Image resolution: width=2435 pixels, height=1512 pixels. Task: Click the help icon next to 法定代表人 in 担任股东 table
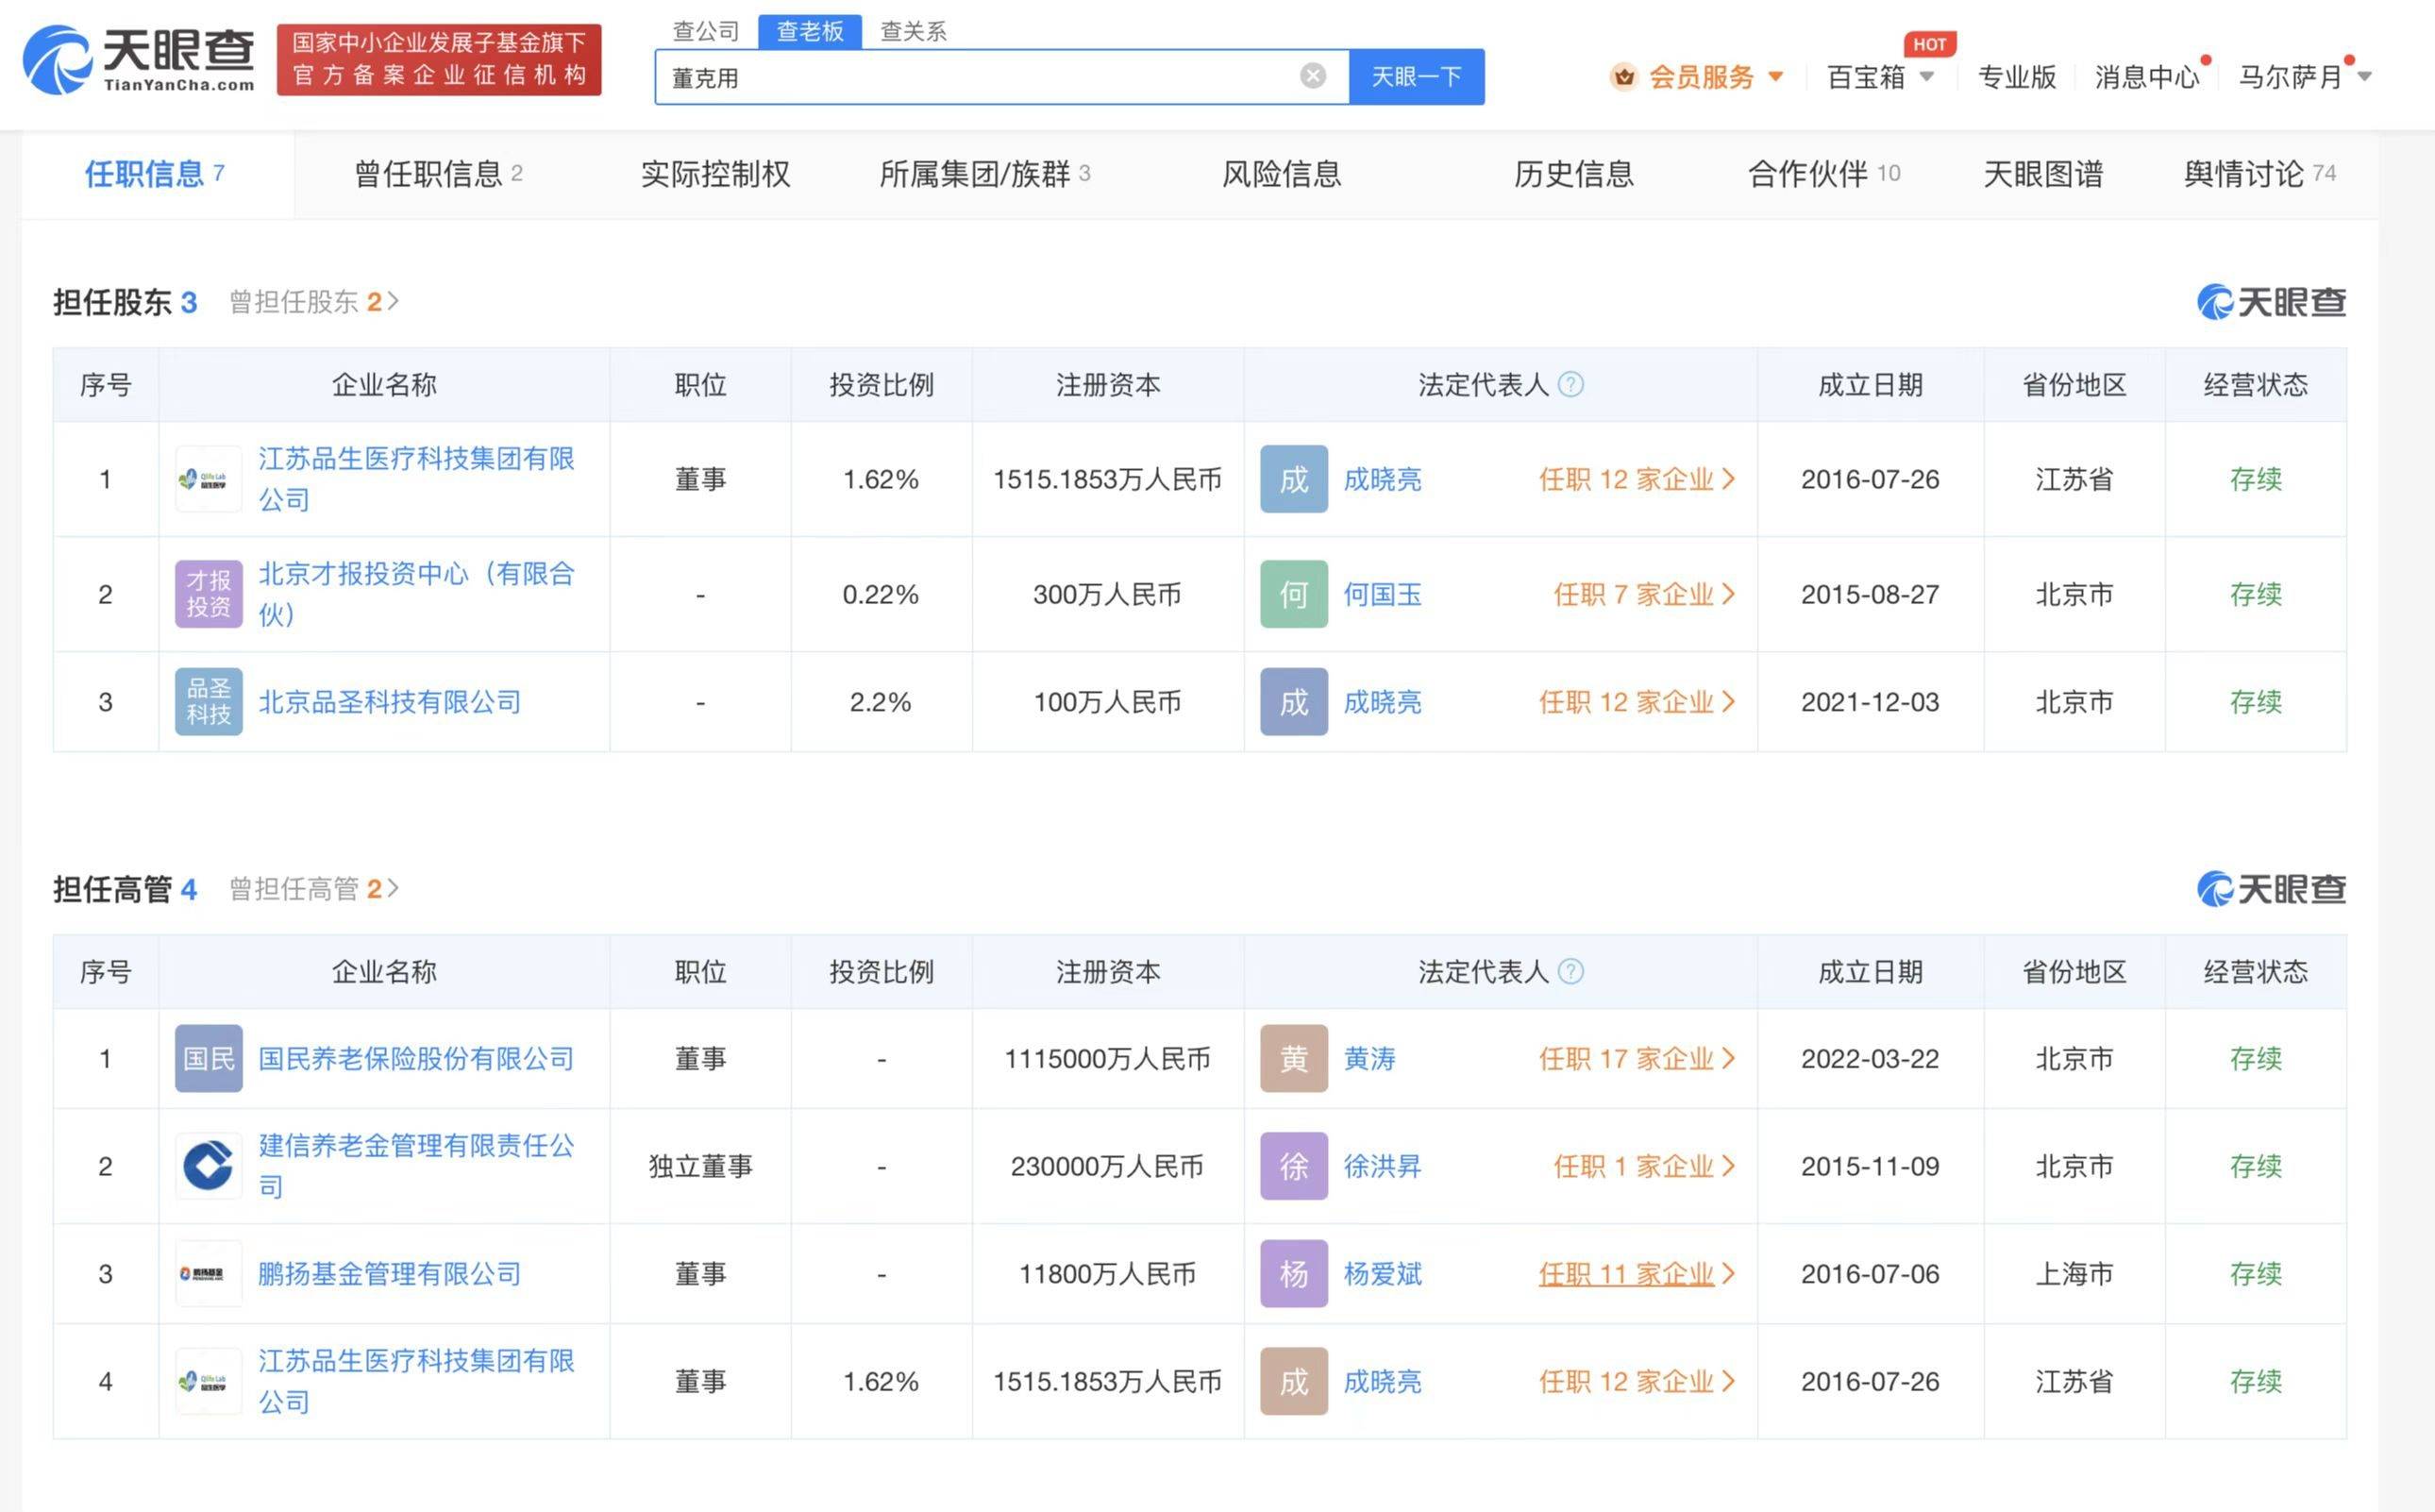point(1571,384)
